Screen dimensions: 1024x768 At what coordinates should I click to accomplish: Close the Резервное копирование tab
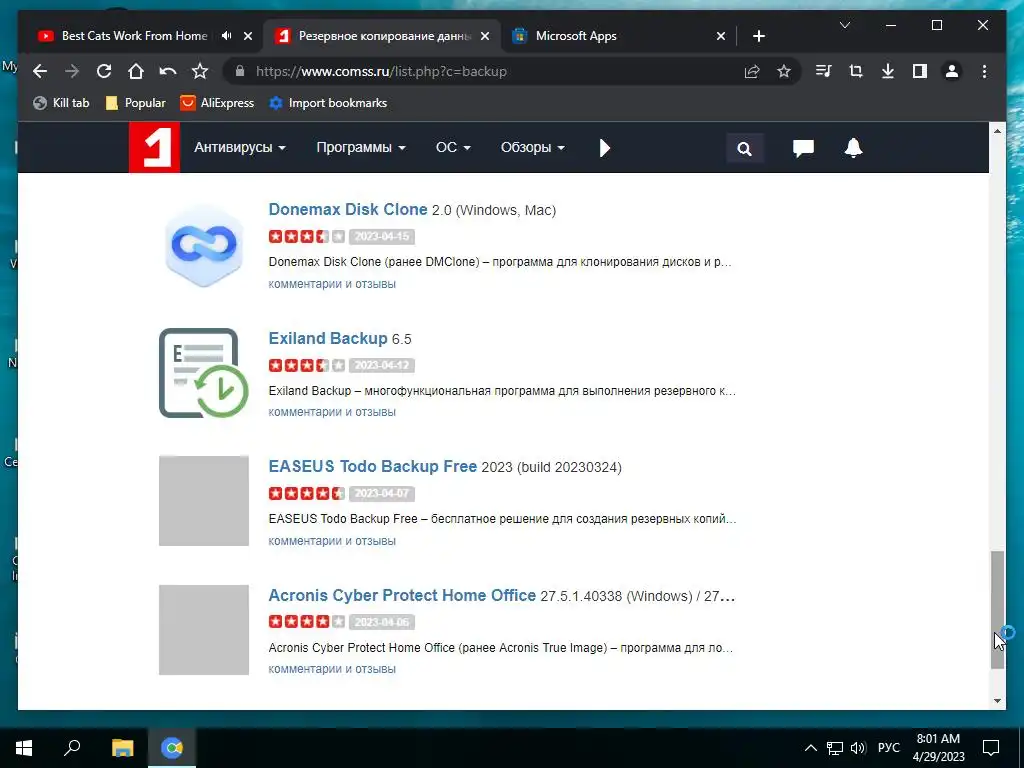tap(485, 37)
